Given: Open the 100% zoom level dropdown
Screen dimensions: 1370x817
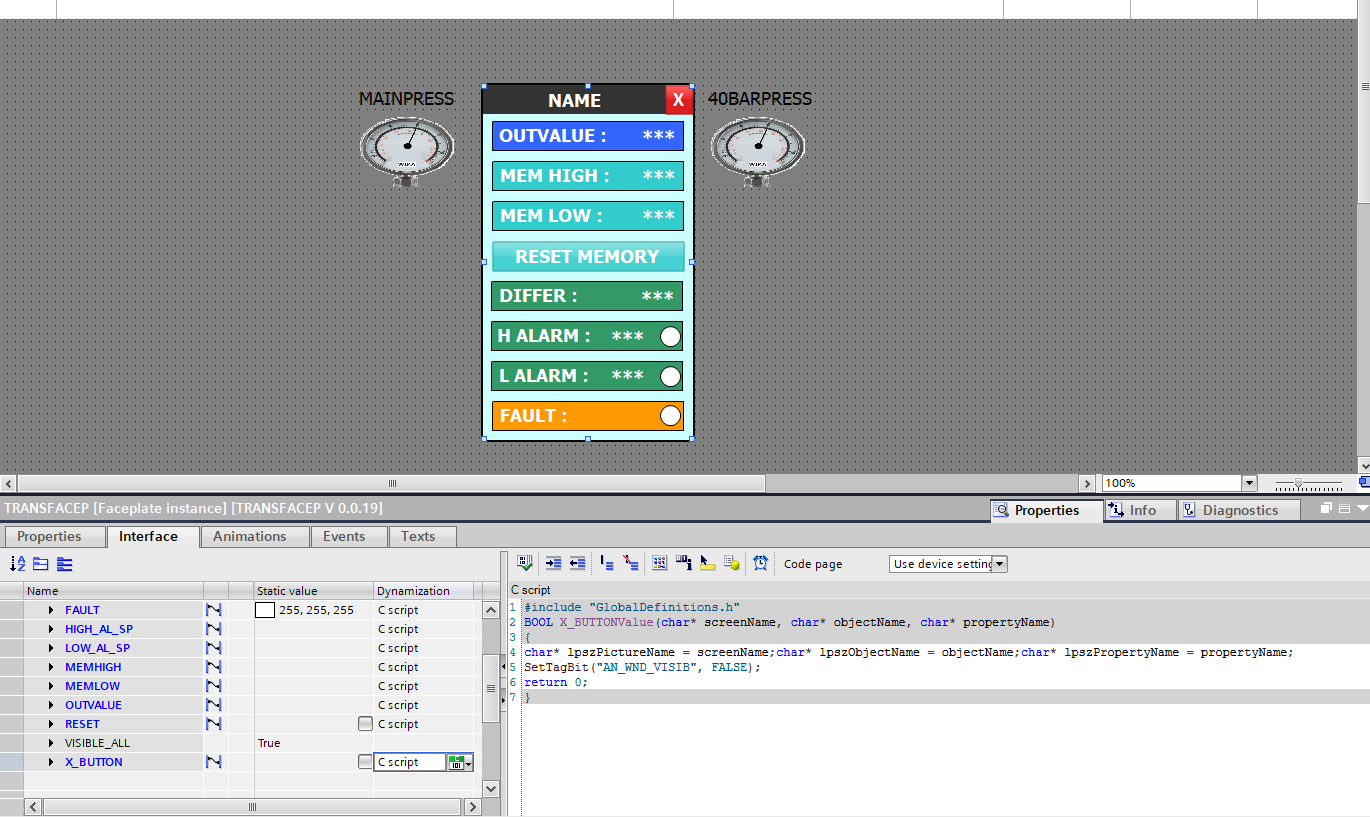Looking at the screenshot, I should (1248, 483).
